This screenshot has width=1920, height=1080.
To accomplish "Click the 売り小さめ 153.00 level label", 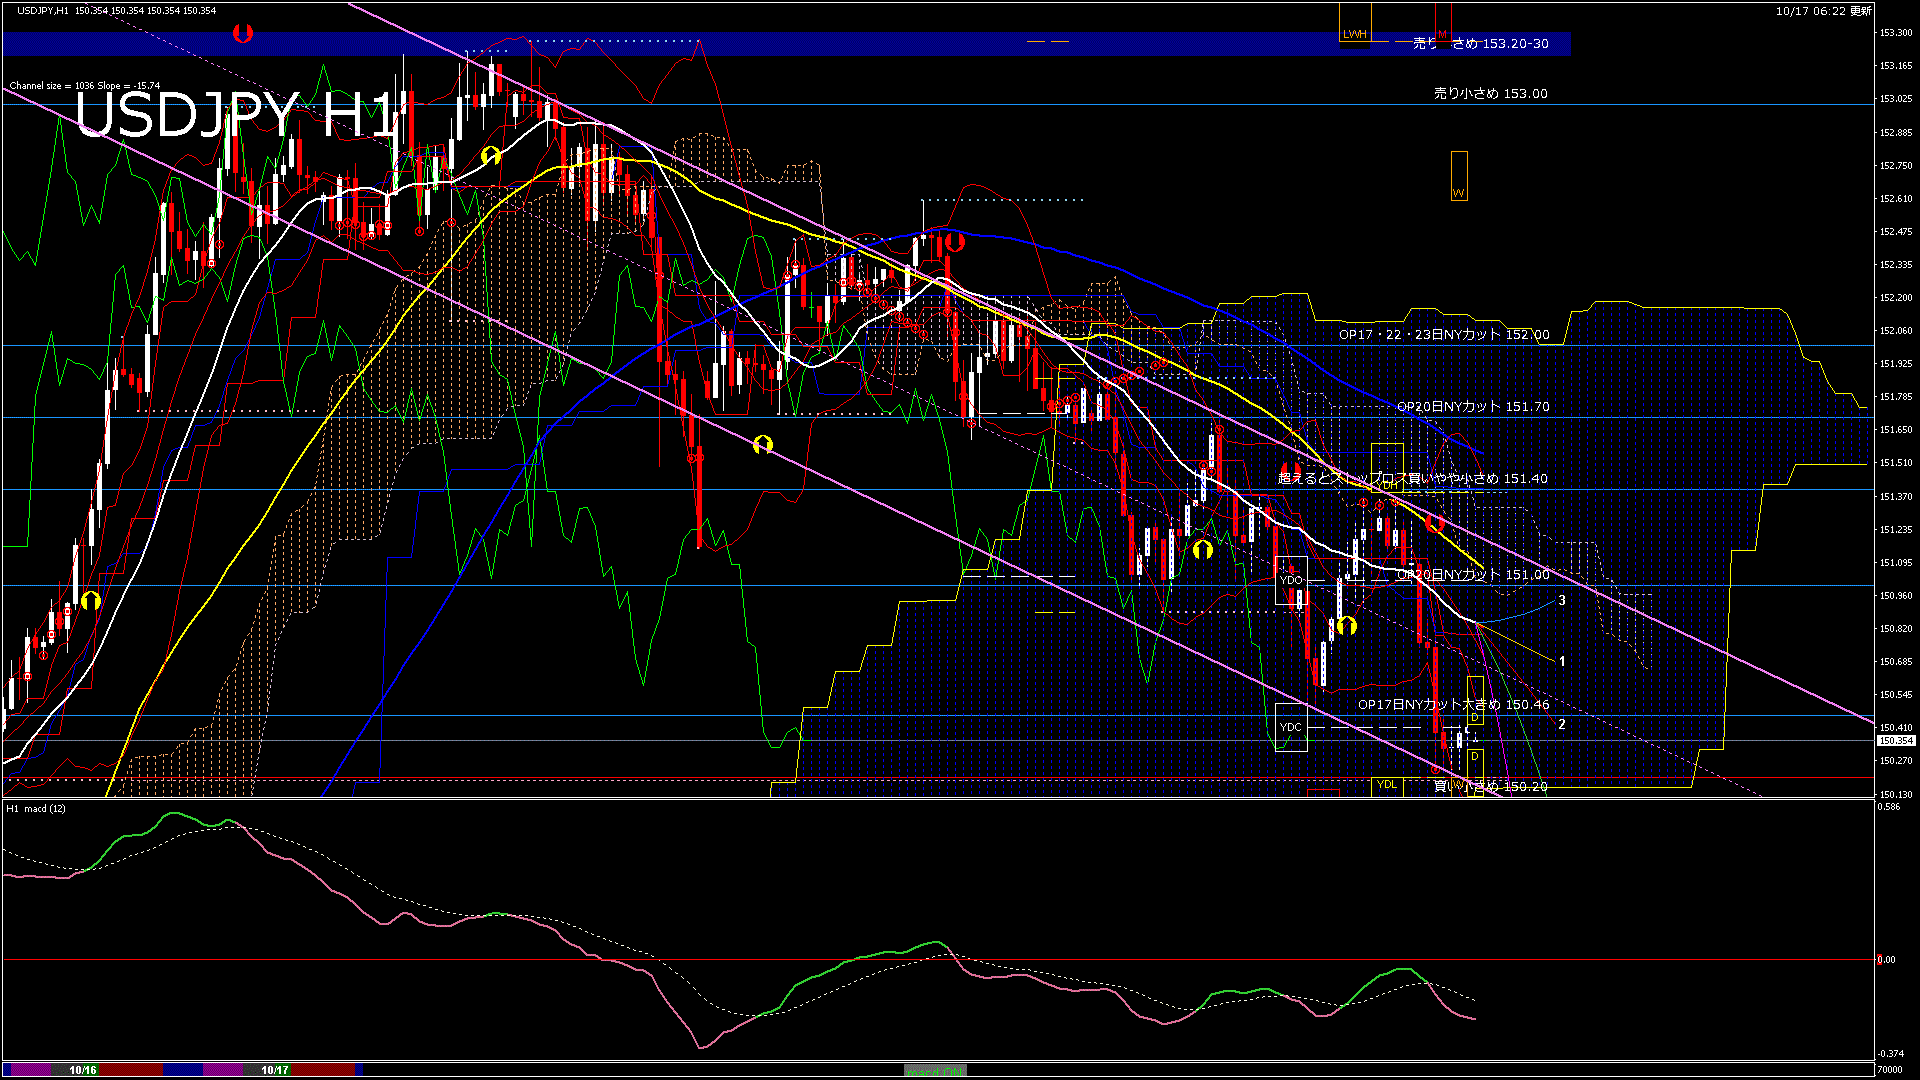I will [x=1490, y=93].
